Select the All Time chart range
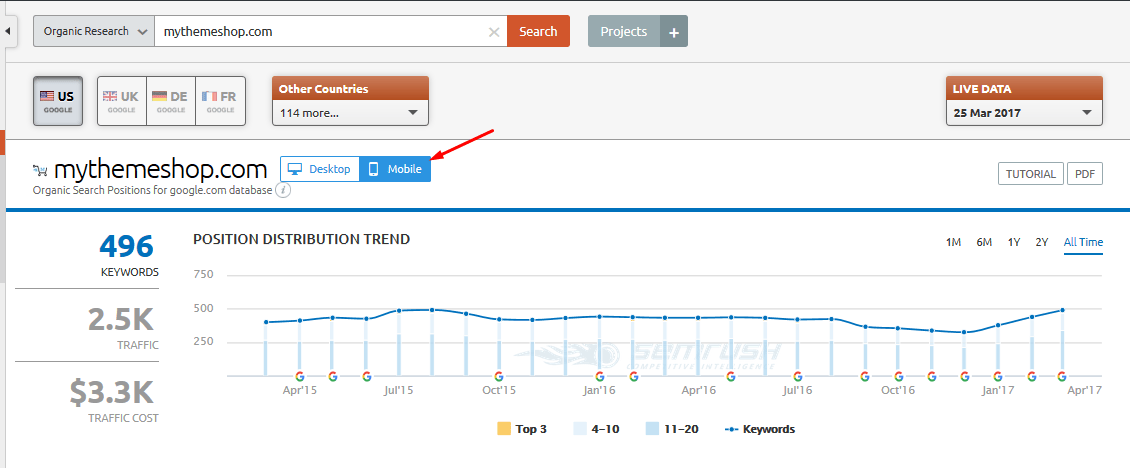The height and width of the screenshot is (468, 1130). 1083,242
